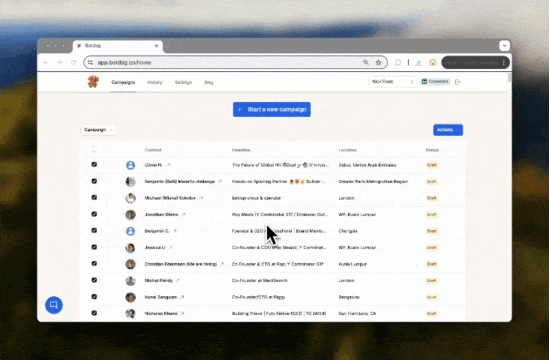The width and height of the screenshot is (550, 360).
Task: Open link arrow in Entrepreneur & operator row
Action: 201,198
